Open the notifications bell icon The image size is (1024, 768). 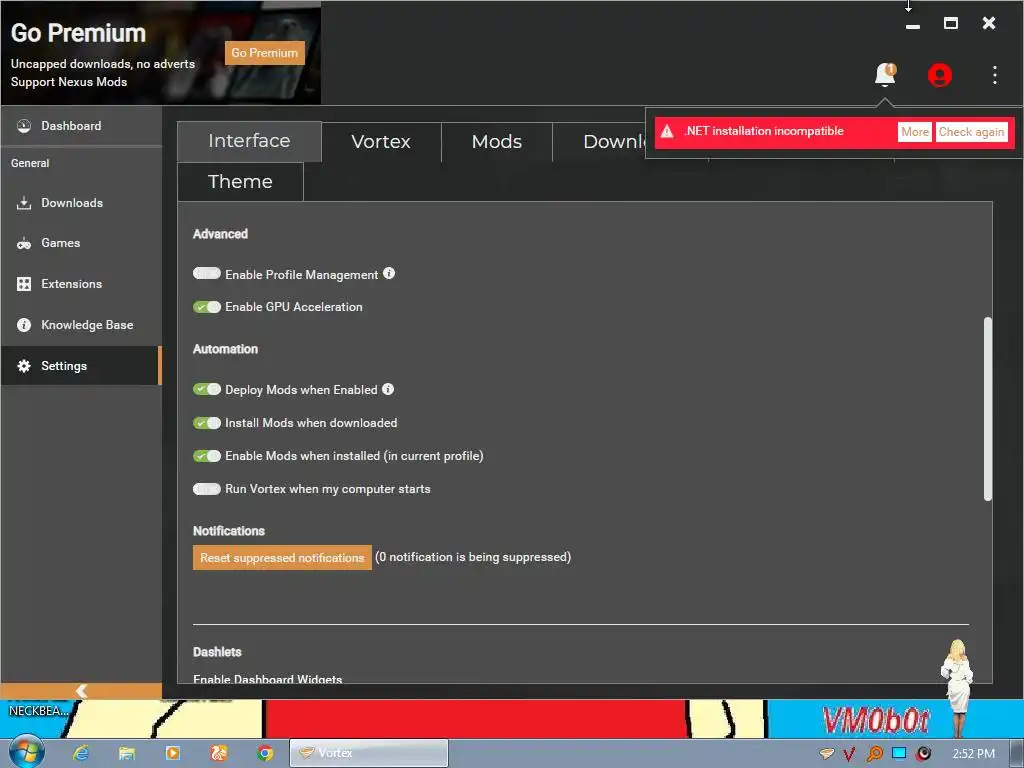(885, 74)
